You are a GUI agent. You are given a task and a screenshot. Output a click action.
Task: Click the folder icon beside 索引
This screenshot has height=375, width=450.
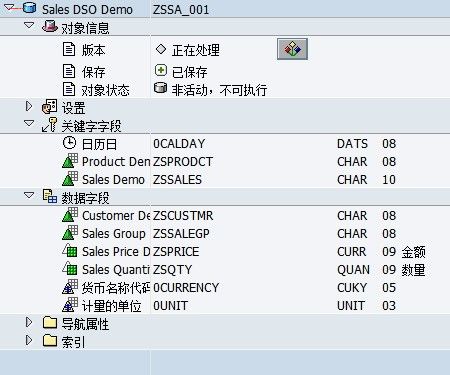[x=50, y=340]
